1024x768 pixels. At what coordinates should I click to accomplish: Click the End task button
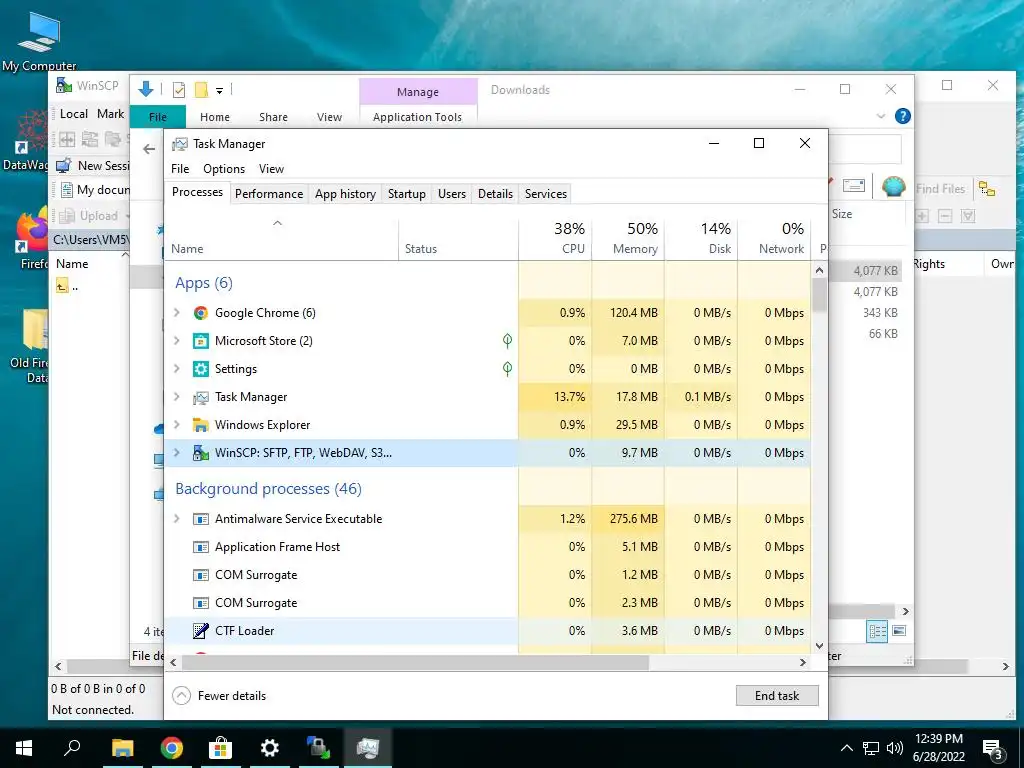pyautogui.click(x=777, y=696)
